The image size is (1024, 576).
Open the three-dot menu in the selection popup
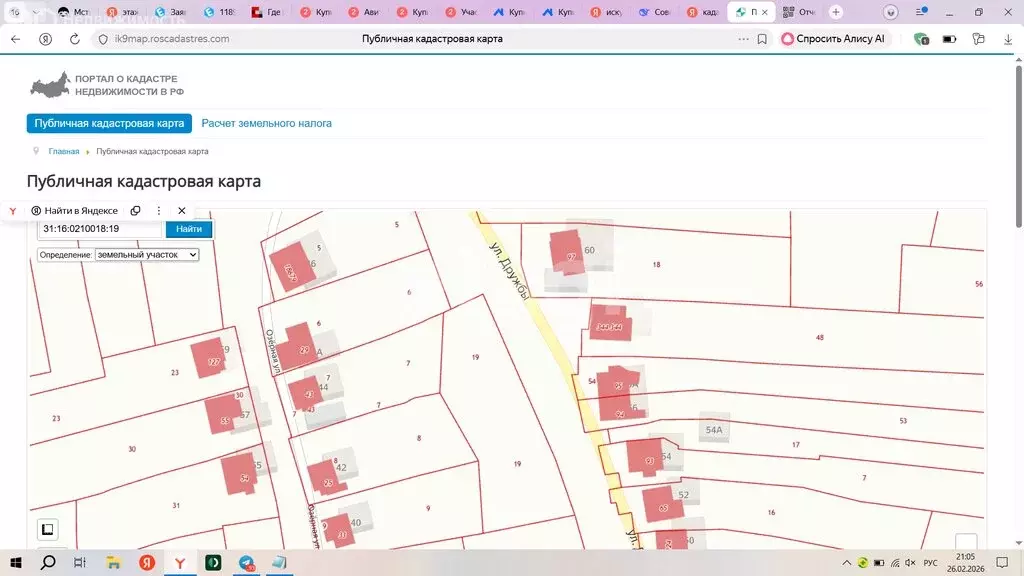(x=158, y=211)
